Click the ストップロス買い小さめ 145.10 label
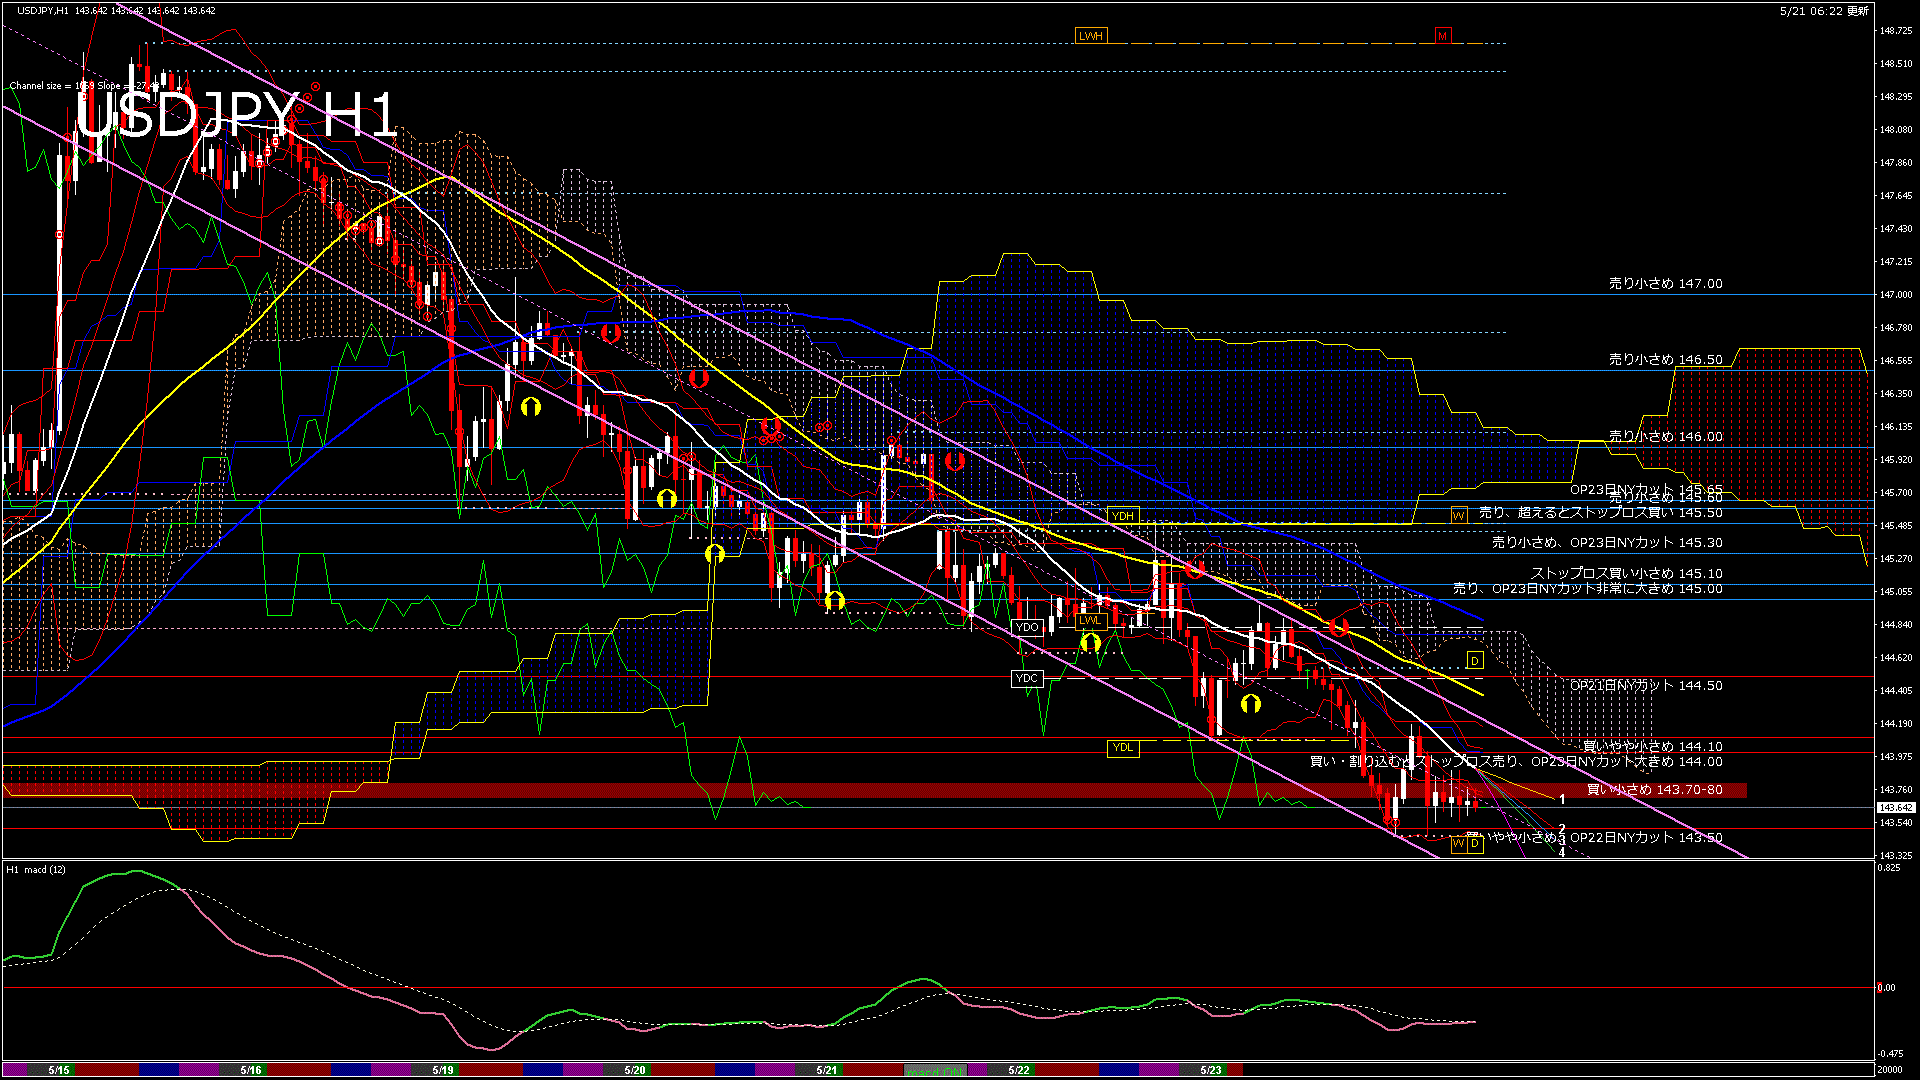The height and width of the screenshot is (1080, 1920). 1626,573
